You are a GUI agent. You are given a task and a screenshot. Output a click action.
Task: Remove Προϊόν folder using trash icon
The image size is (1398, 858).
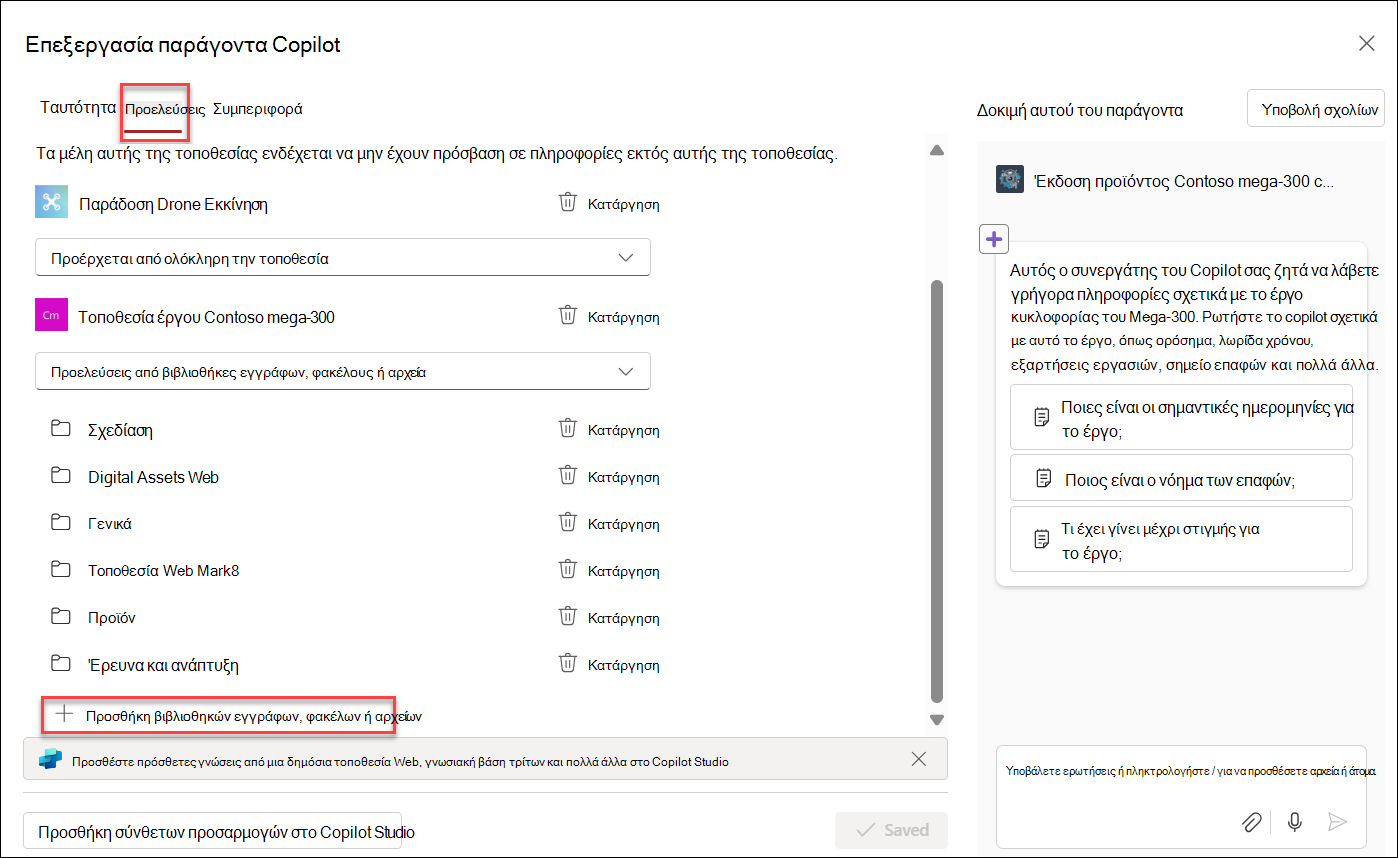(x=567, y=617)
